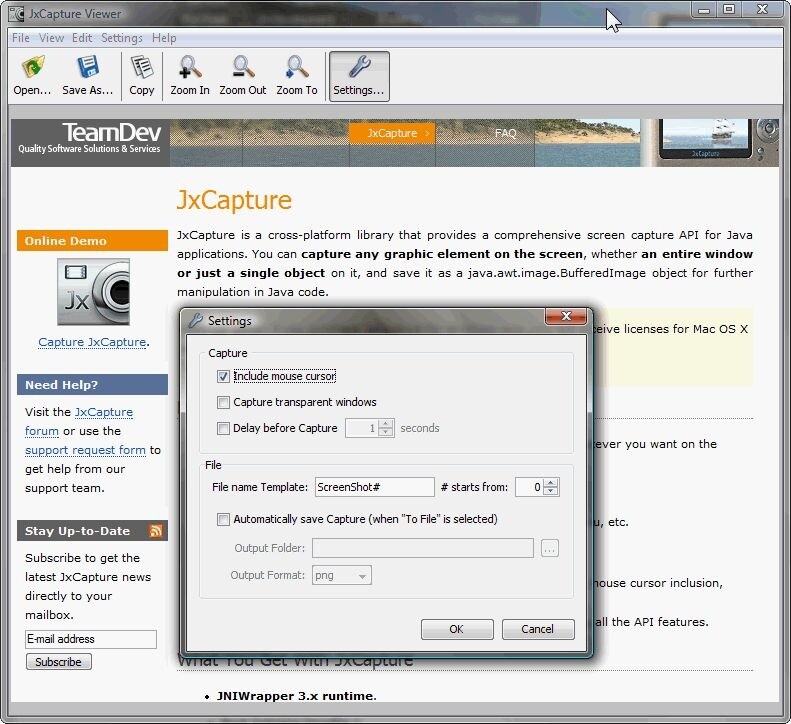The image size is (791, 724).
Task: Click the Online Demo header
Action: (92, 241)
